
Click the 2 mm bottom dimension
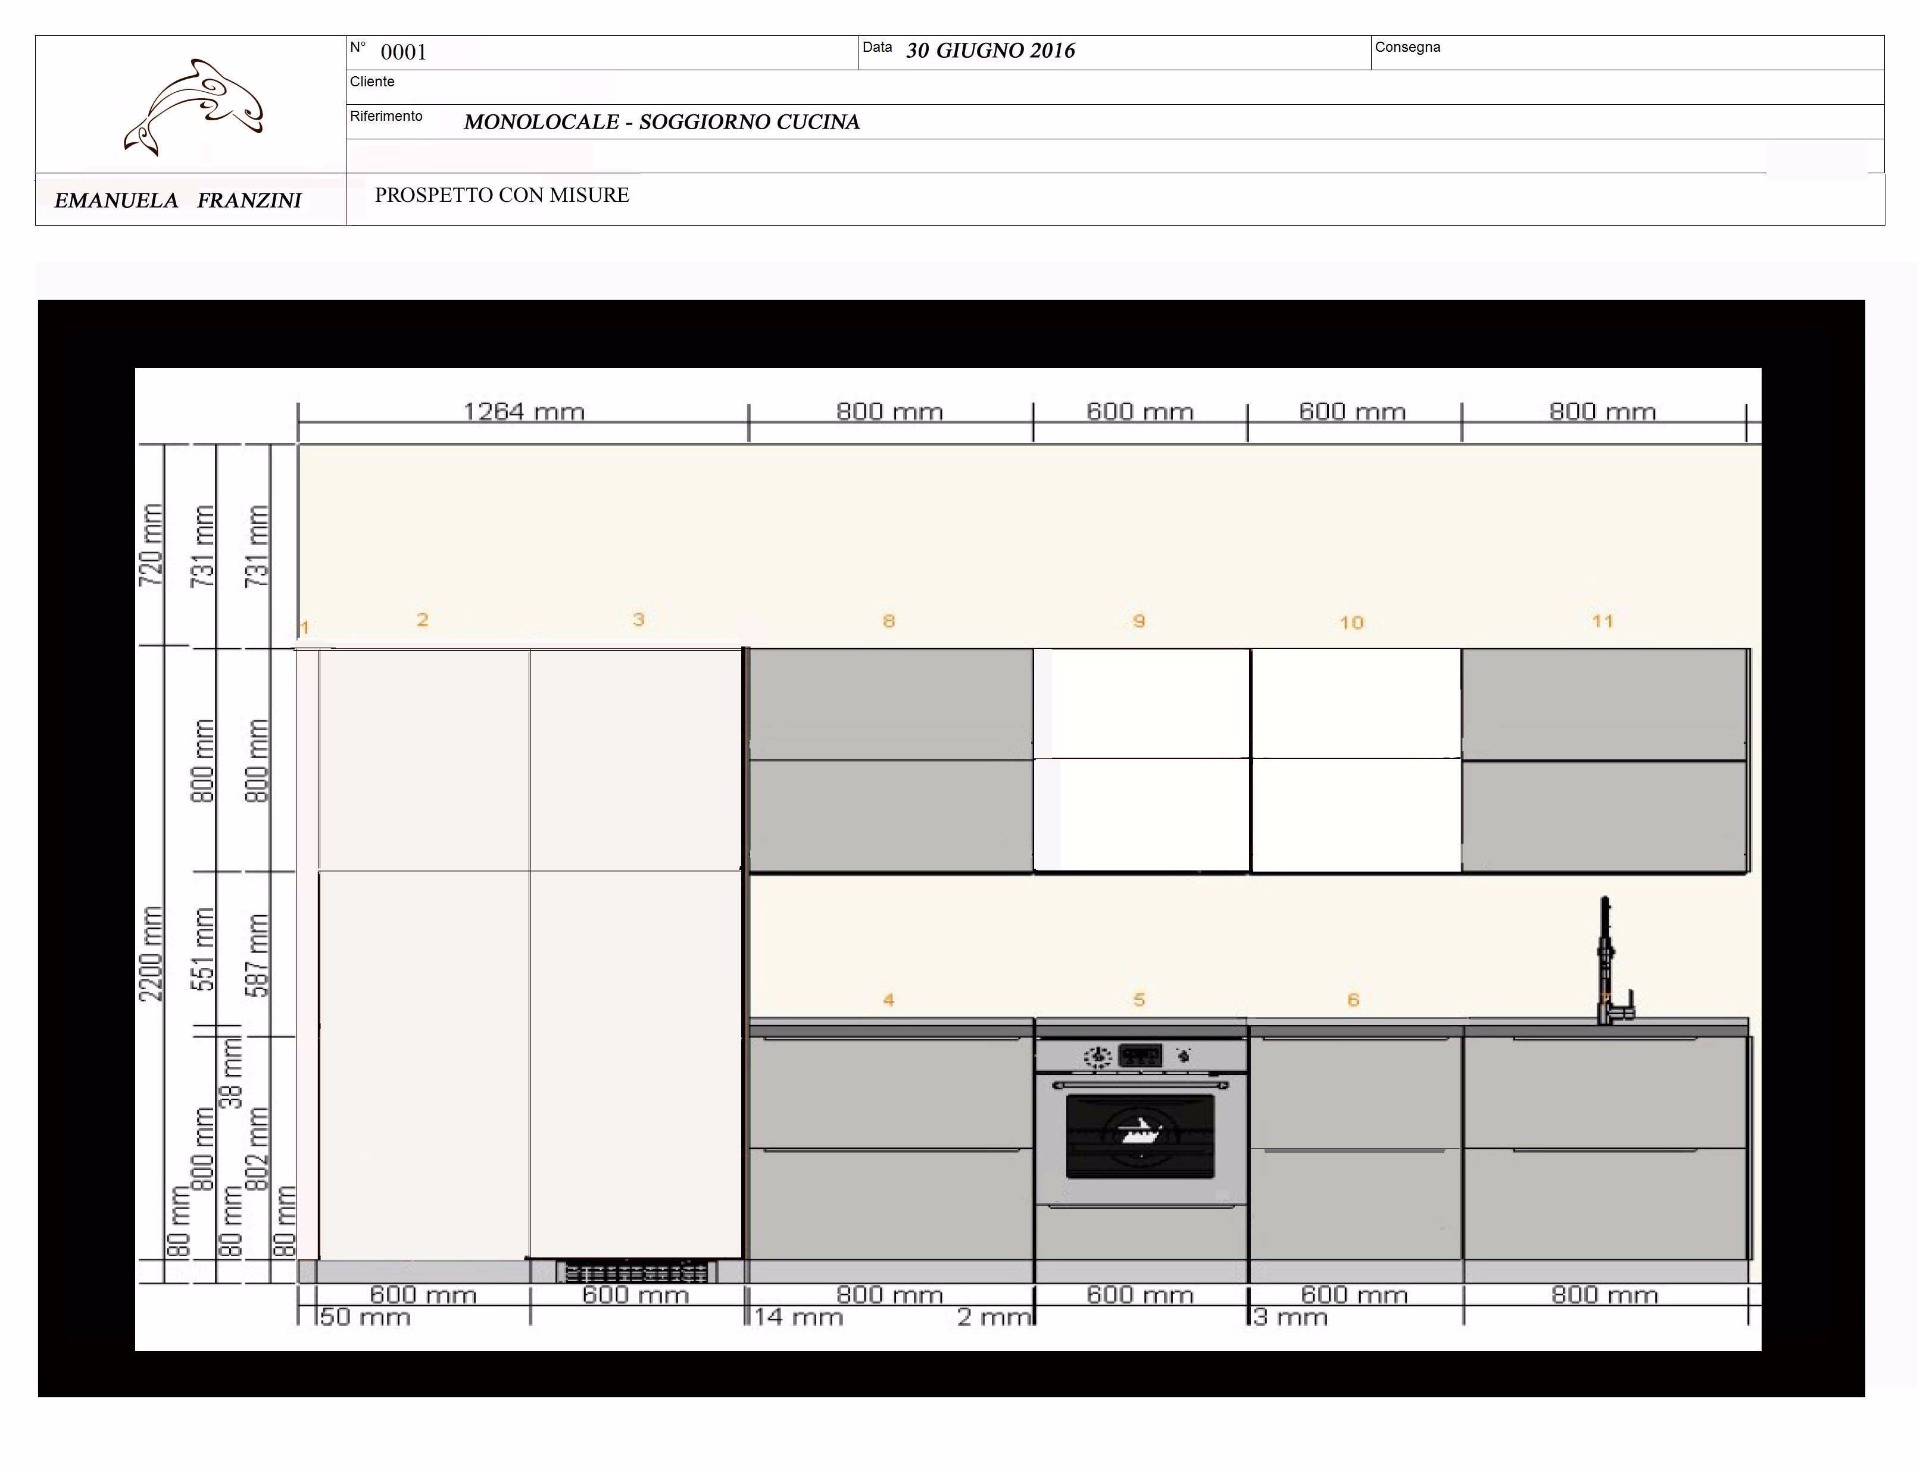coord(993,1318)
